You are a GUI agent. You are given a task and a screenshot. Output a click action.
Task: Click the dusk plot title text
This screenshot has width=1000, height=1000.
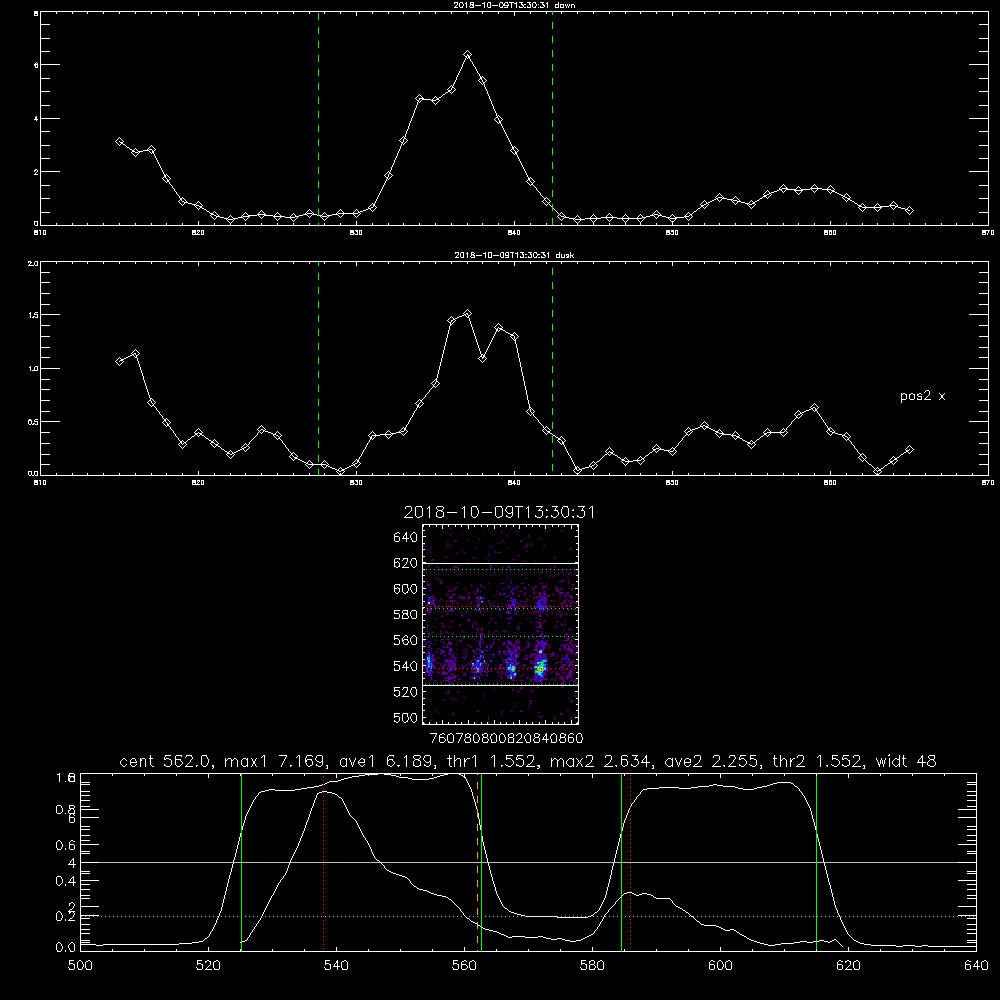tap(514, 255)
